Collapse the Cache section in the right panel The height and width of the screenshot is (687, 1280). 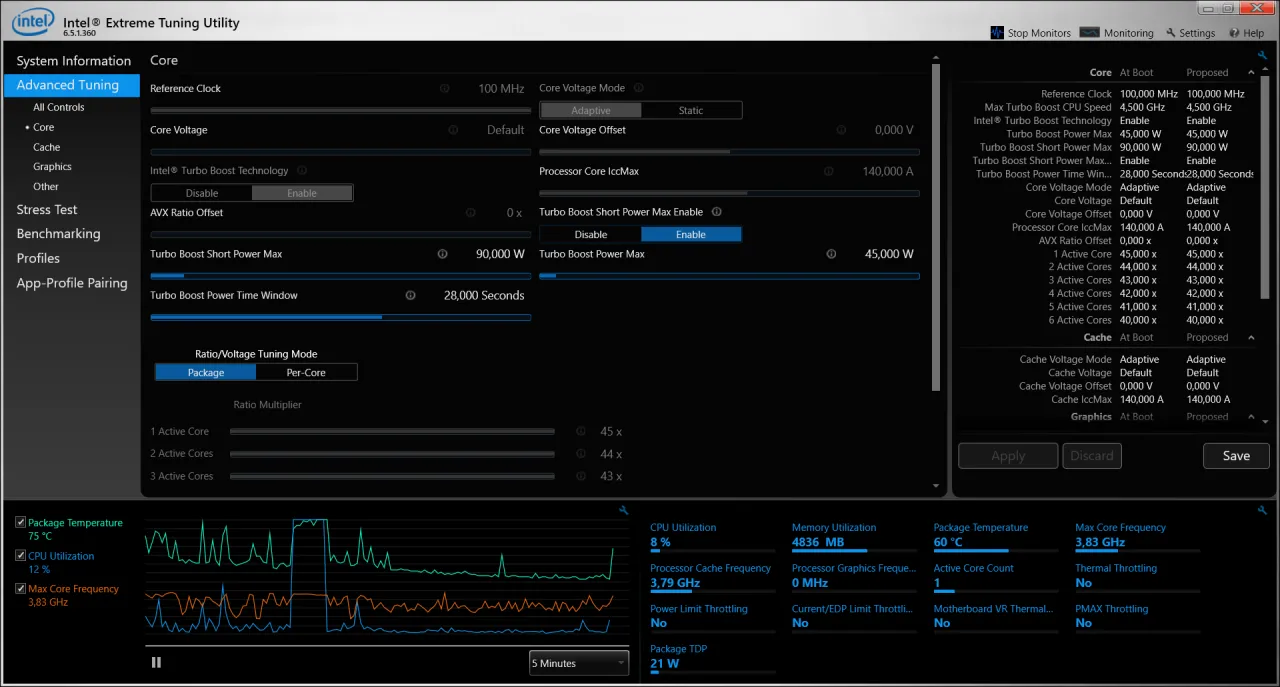[x=1251, y=337]
